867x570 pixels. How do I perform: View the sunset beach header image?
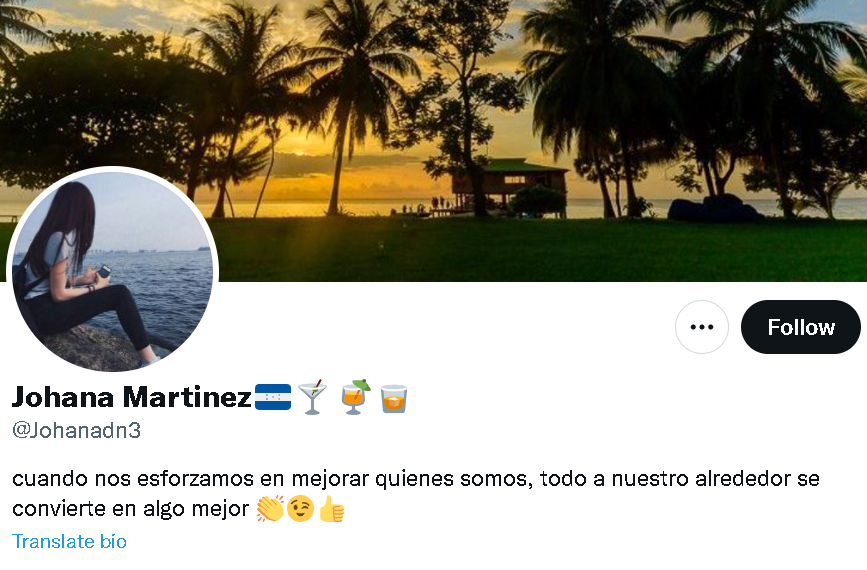434,140
